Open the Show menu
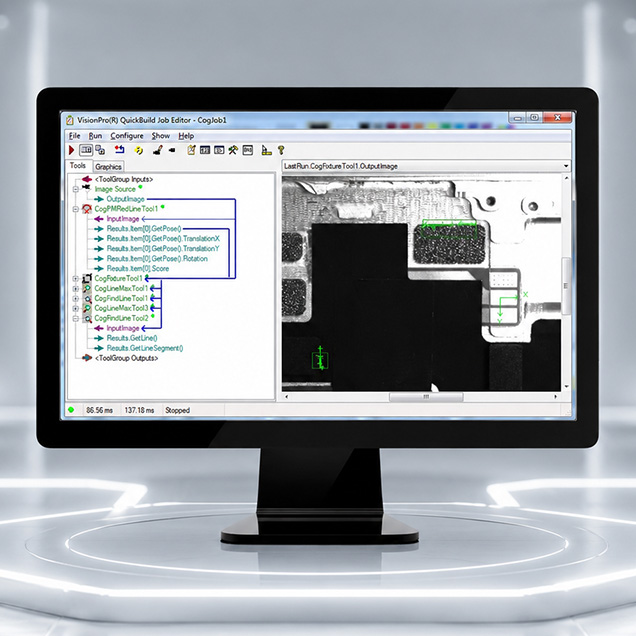 pyautogui.click(x=161, y=136)
